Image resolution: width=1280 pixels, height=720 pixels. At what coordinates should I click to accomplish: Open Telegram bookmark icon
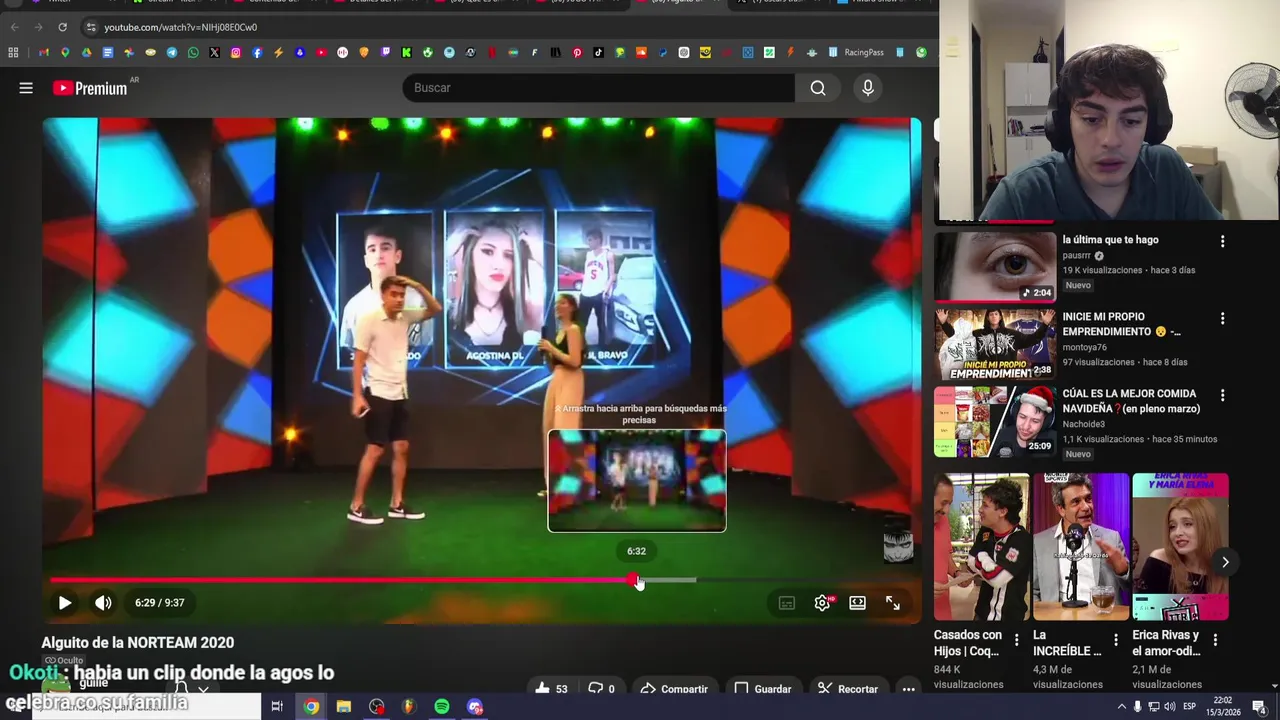click(x=172, y=52)
